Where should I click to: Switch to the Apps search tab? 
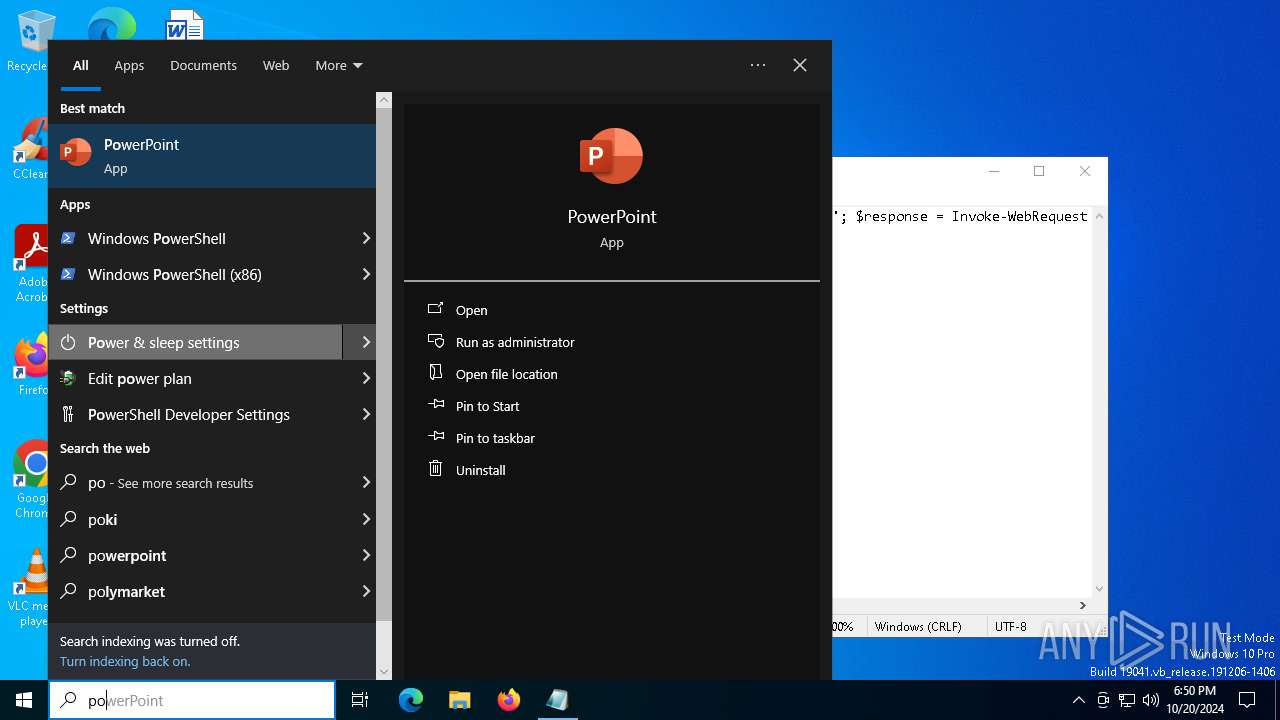pyautogui.click(x=129, y=65)
